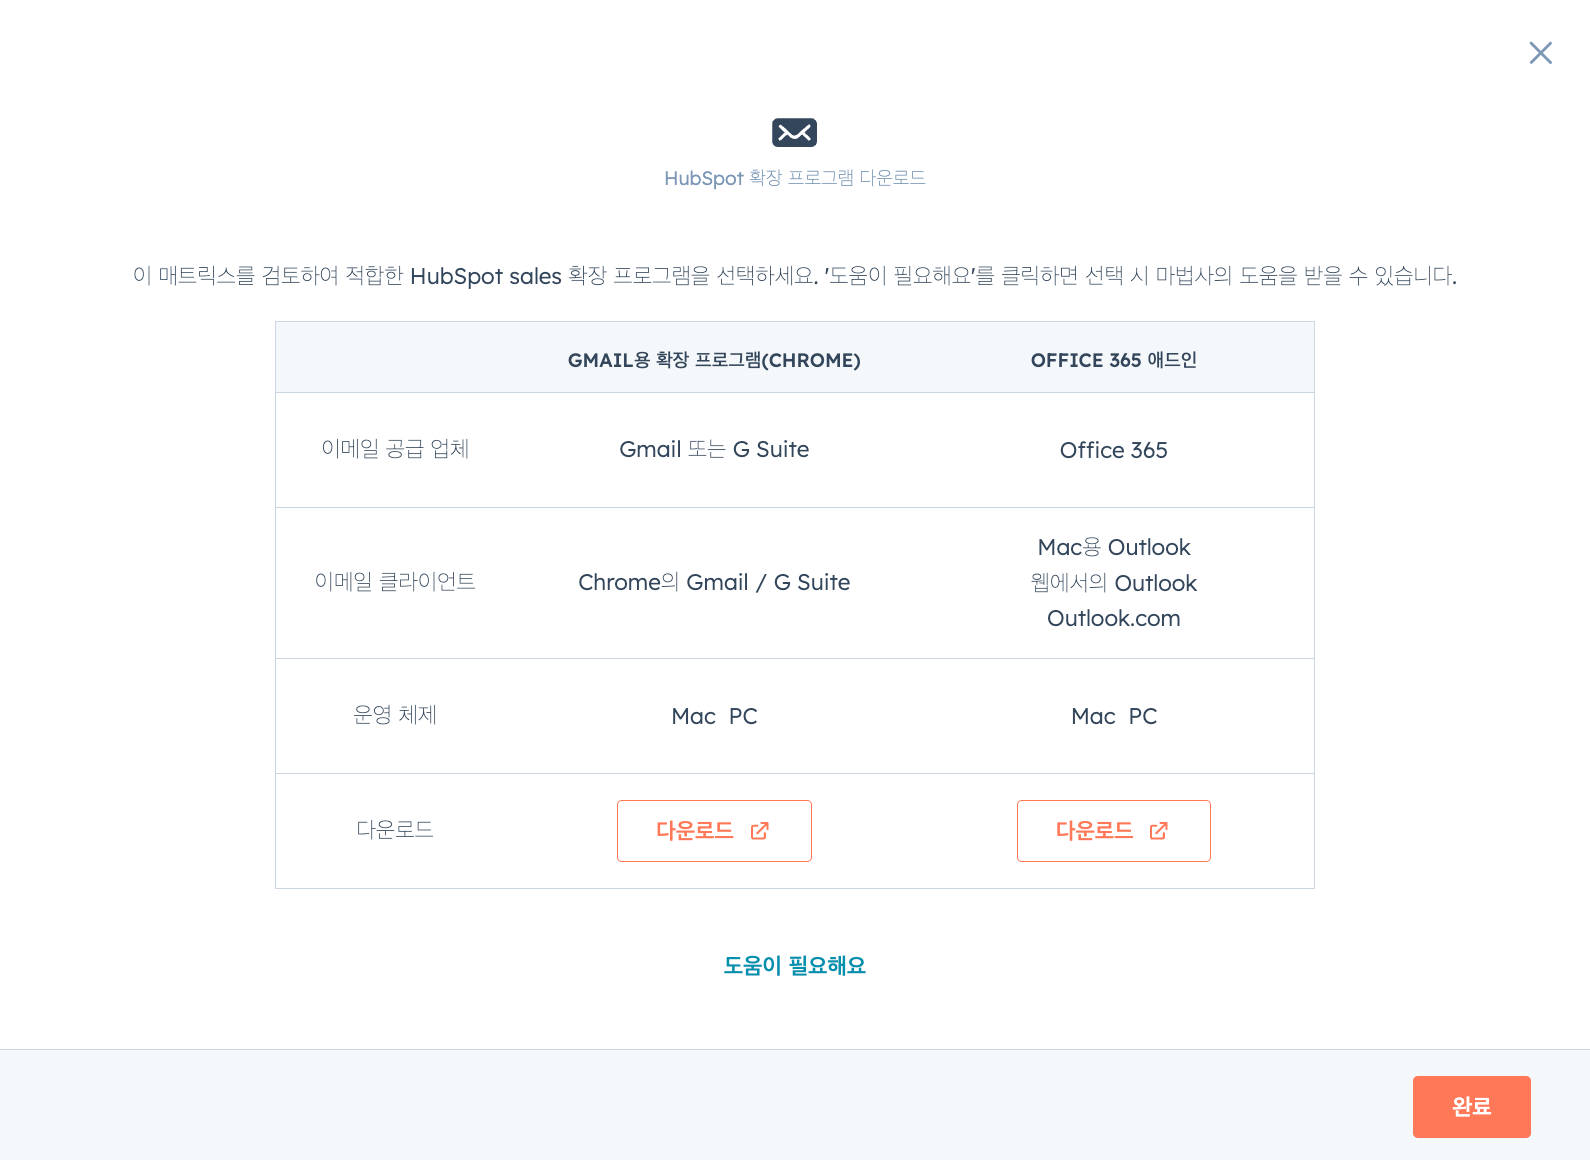1590x1160 pixels.
Task: Click the Gmail 또는 G Suite cell
Action: [714, 450]
